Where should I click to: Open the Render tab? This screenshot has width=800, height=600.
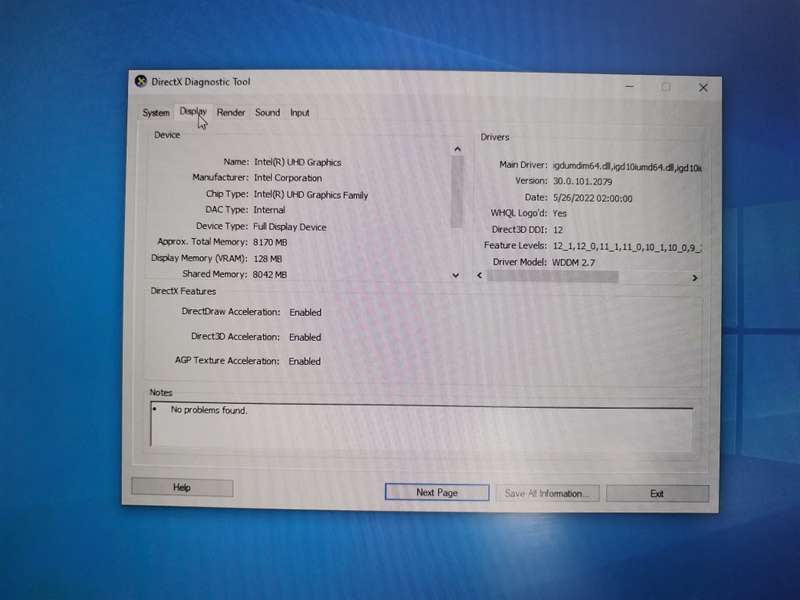[x=231, y=112]
